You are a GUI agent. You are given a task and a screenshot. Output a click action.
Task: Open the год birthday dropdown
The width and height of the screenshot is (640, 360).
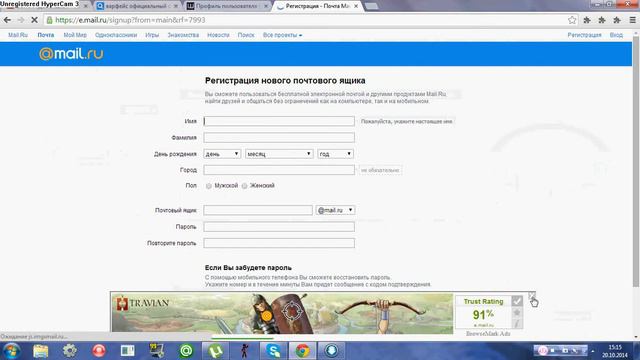[336, 154]
